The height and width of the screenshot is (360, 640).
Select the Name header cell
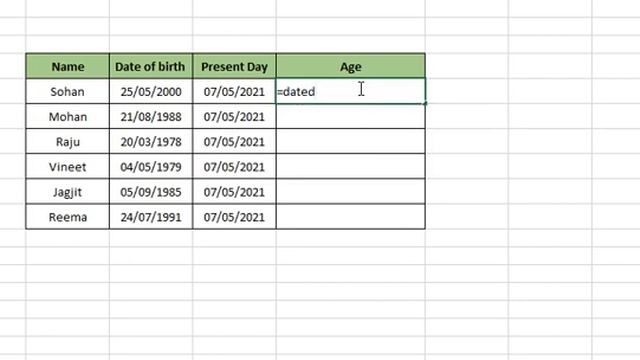point(68,66)
